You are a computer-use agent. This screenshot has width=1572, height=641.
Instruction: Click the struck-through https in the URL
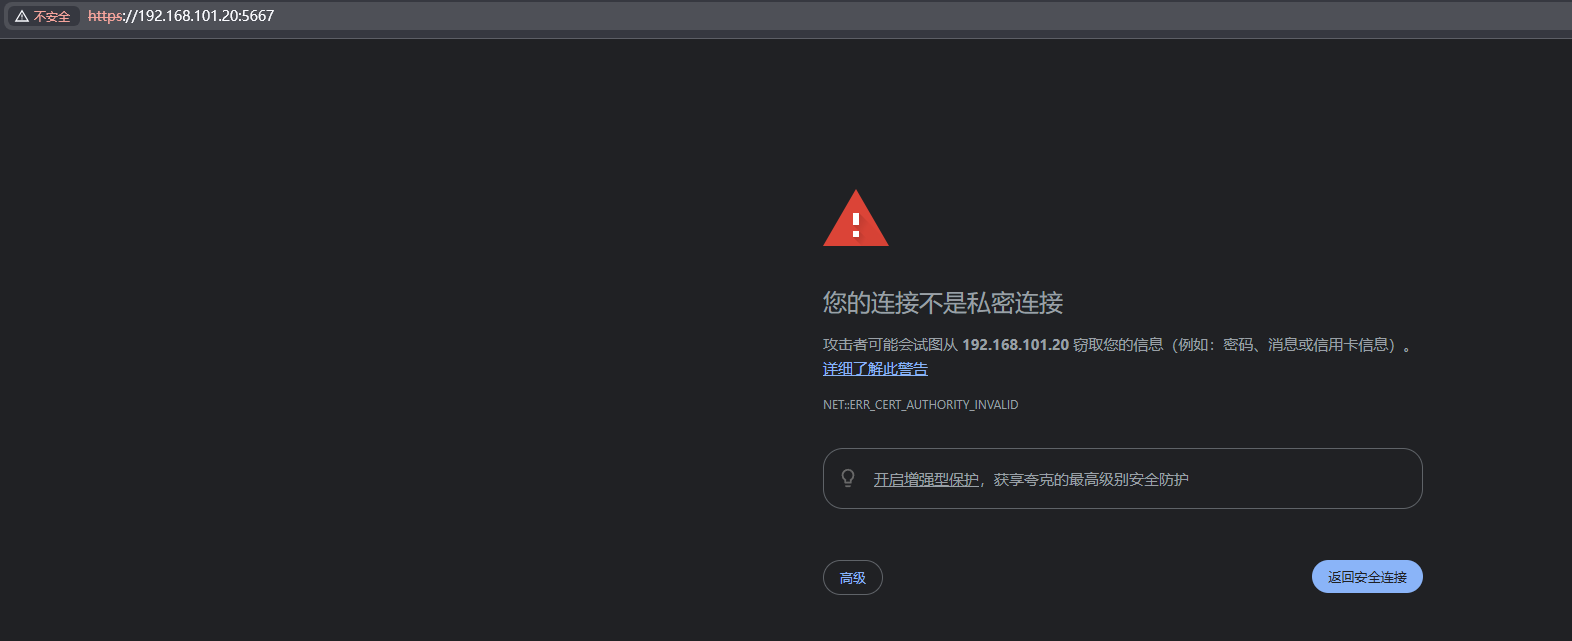pos(105,16)
